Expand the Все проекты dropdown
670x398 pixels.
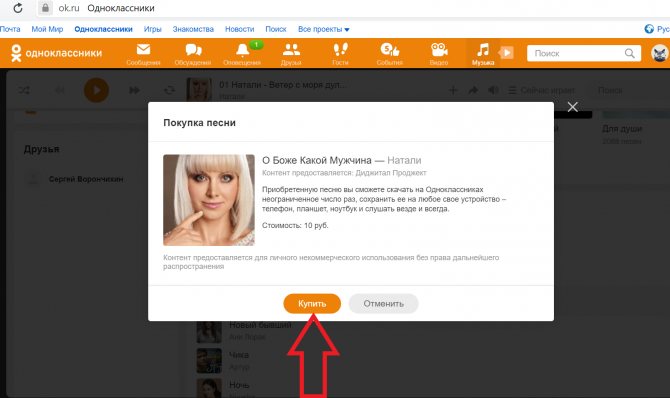(x=324, y=29)
